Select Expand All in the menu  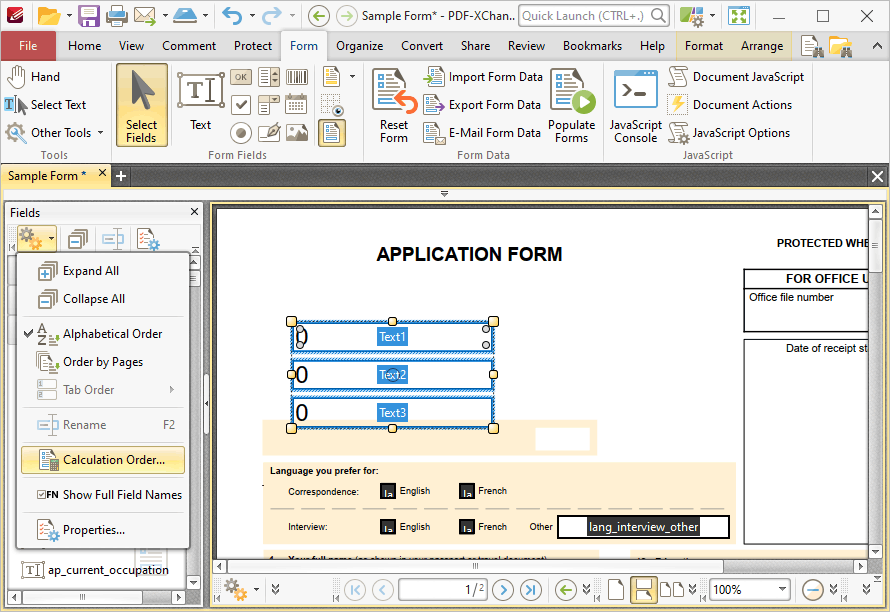[x=103, y=271]
